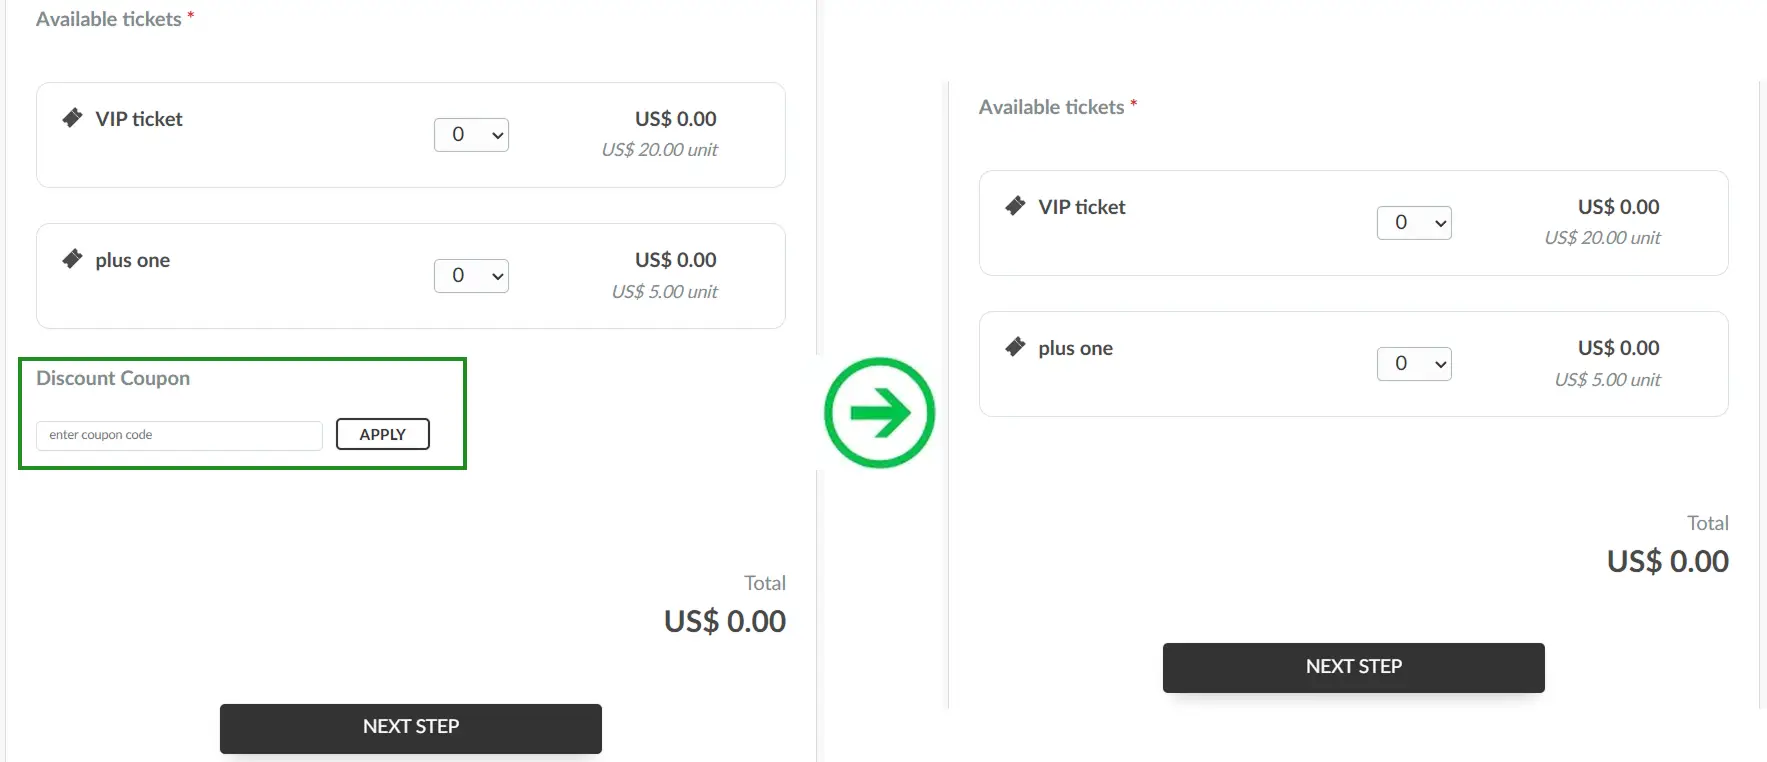Click NEXT STEP in the right panel
1767x762 pixels.
point(1352,666)
